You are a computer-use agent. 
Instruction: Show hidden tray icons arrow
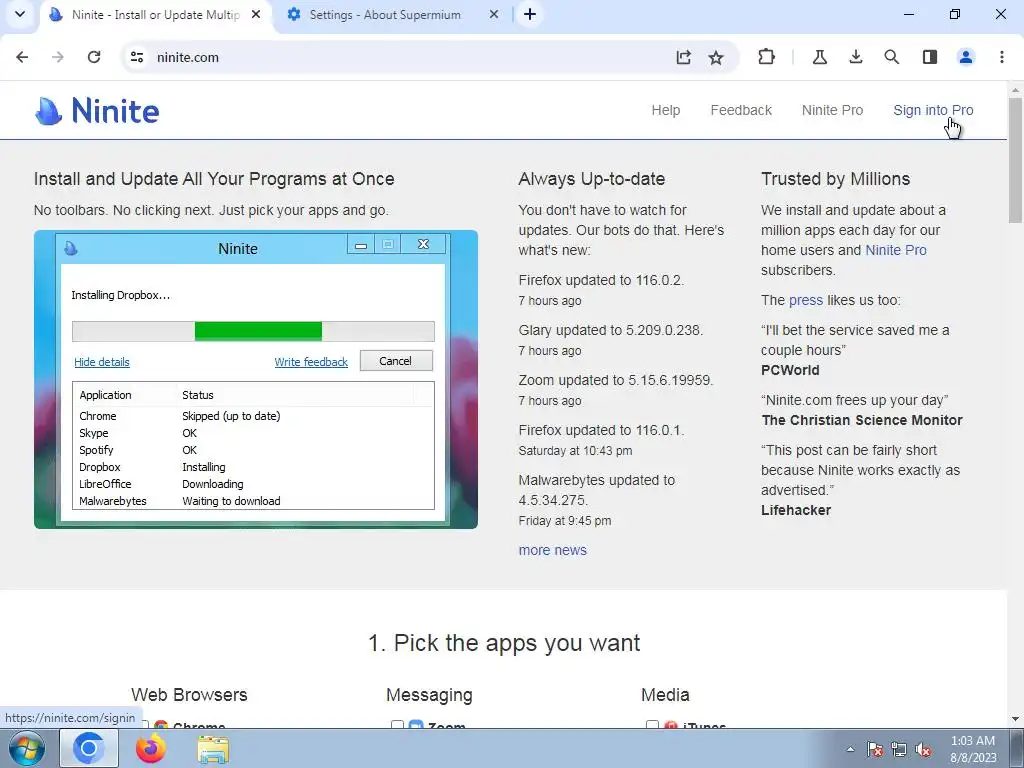tap(850, 750)
